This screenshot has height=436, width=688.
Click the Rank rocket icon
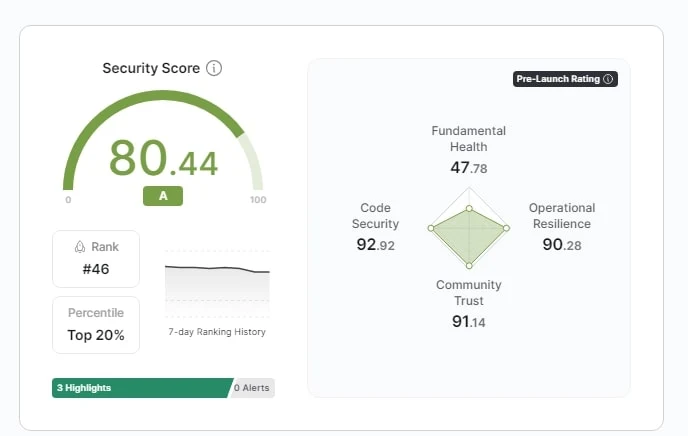pyautogui.click(x=80, y=247)
